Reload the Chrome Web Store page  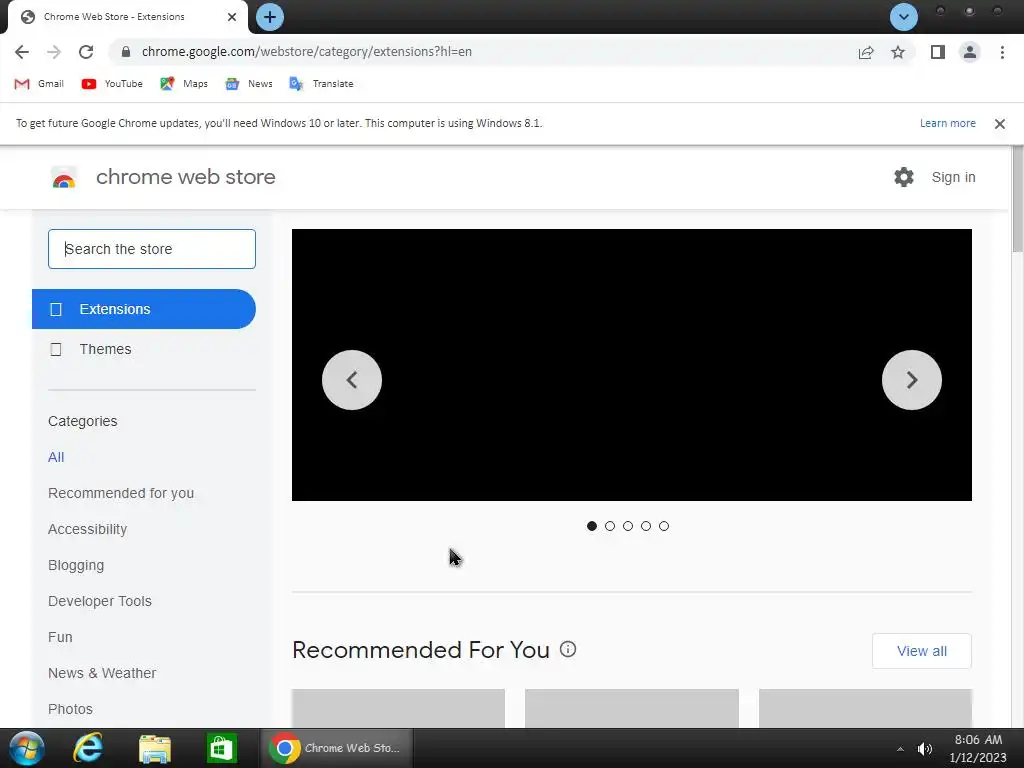86,52
